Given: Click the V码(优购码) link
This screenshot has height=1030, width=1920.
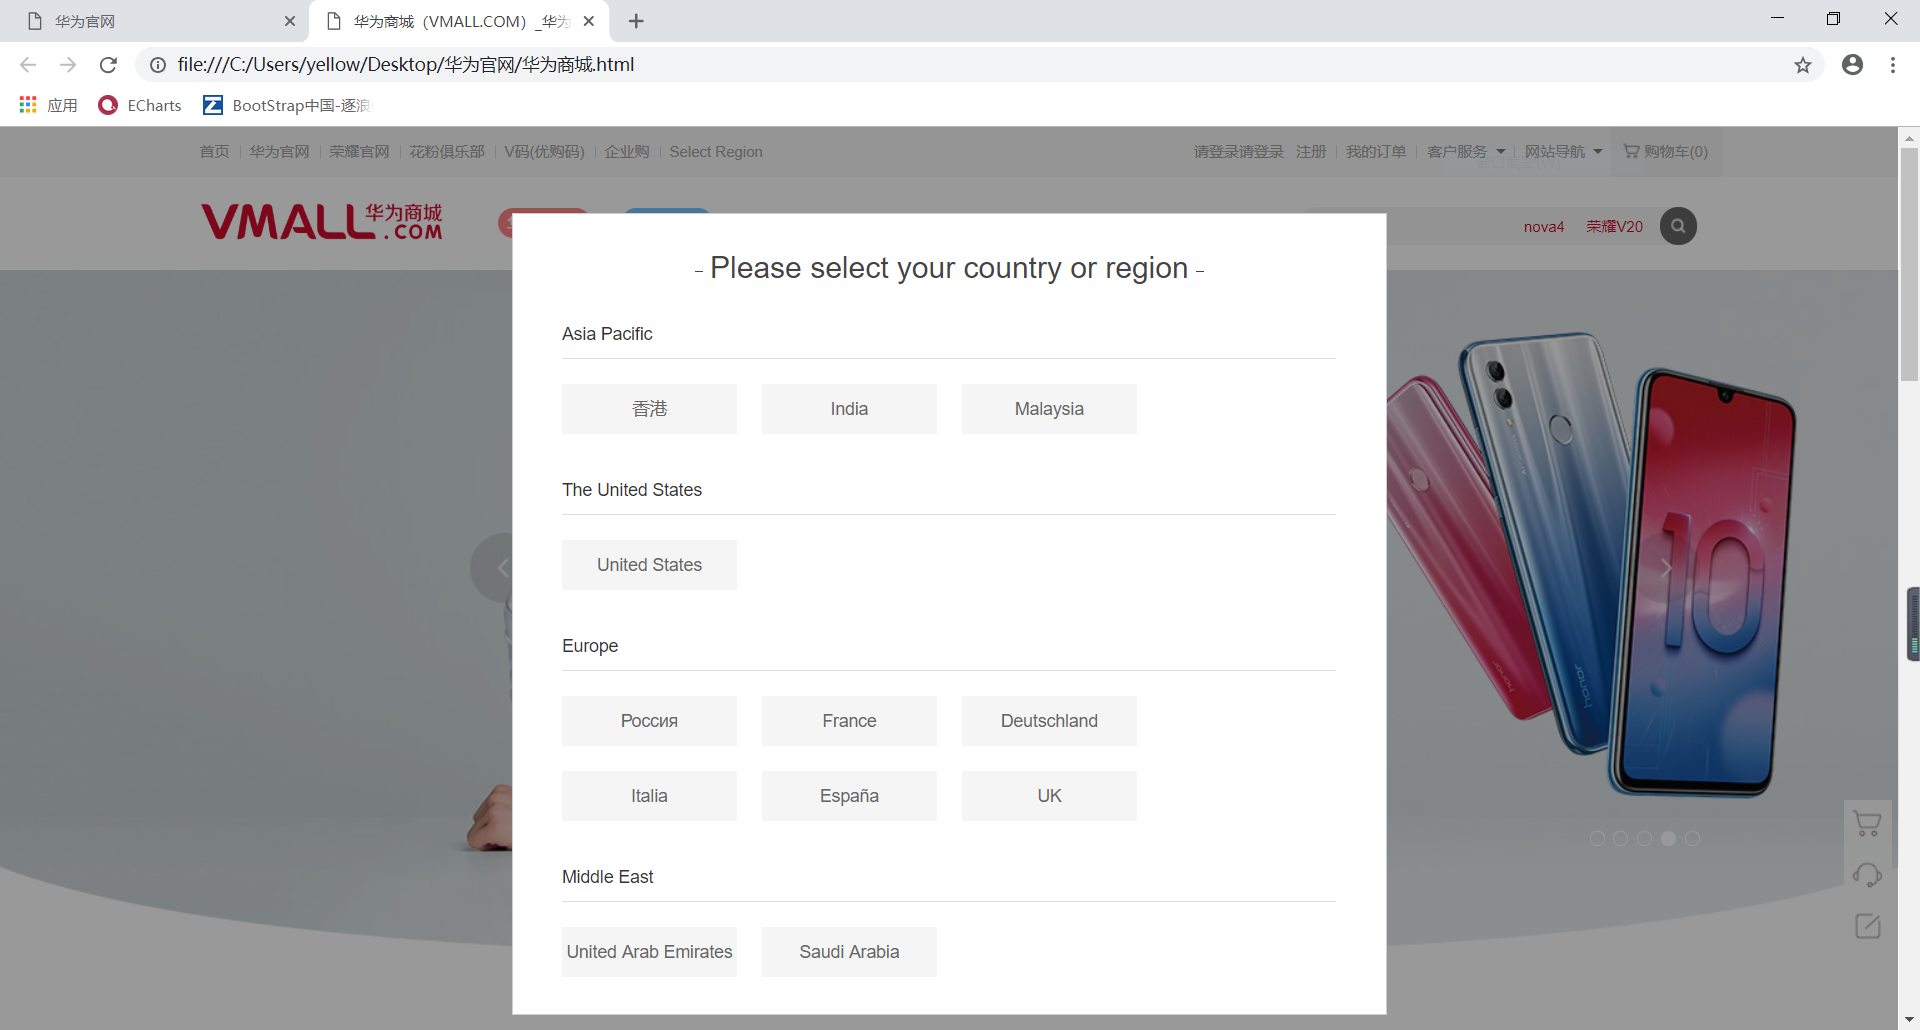Looking at the screenshot, I should [x=544, y=152].
